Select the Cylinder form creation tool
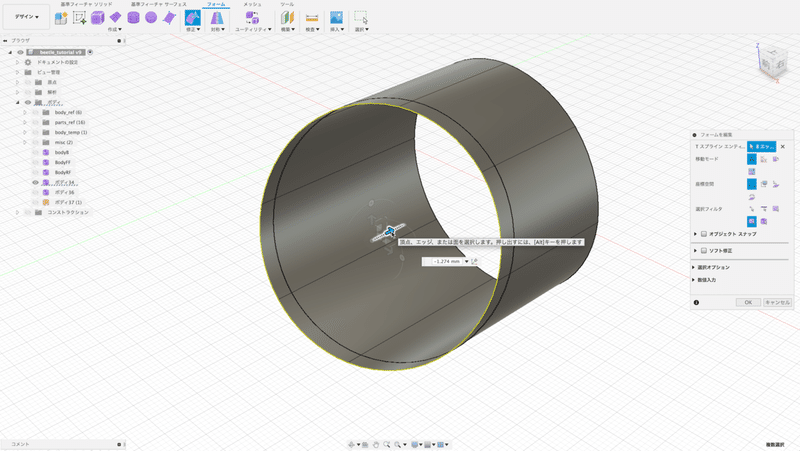This screenshot has width=800, height=451. tap(133, 18)
